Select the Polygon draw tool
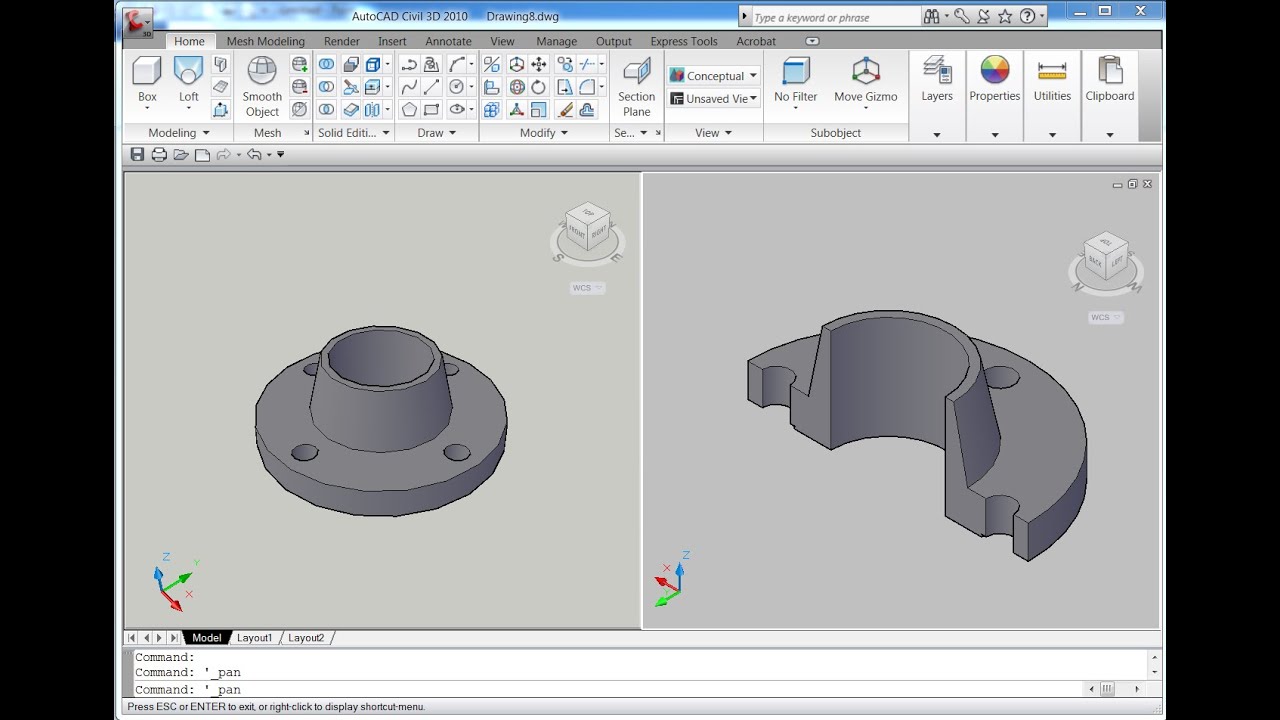This screenshot has width=1280, height=720. pos(408,110)
